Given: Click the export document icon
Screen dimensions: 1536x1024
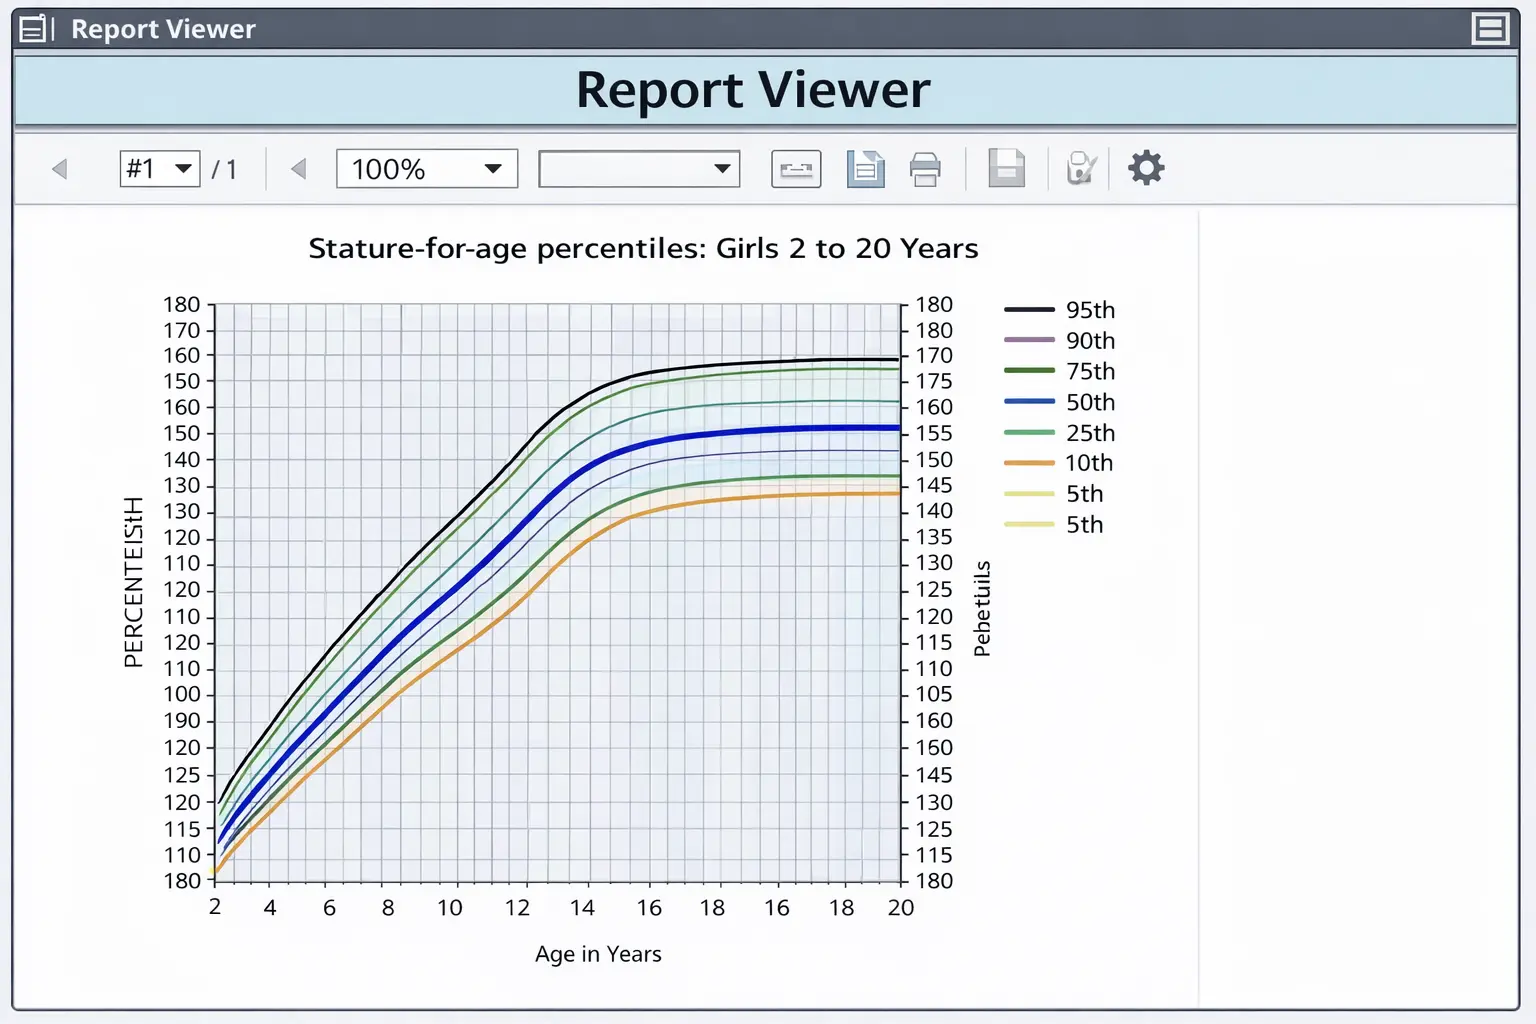Looking at the screenshot, I should click(x=865, y=168).
